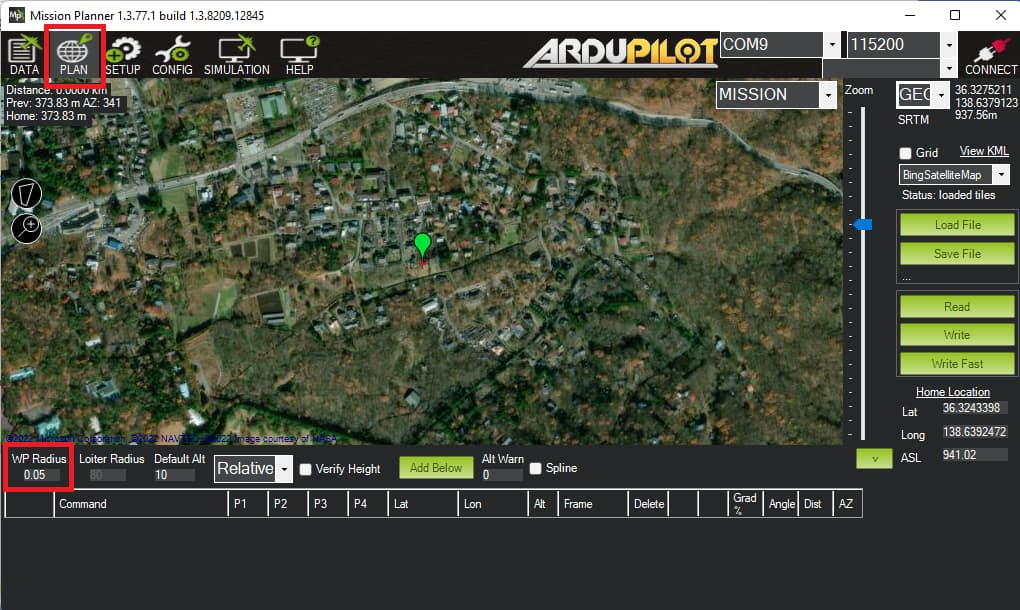Screen dimensions: 1020x610
Task: Click the Read button
Action: pos(957,306)
